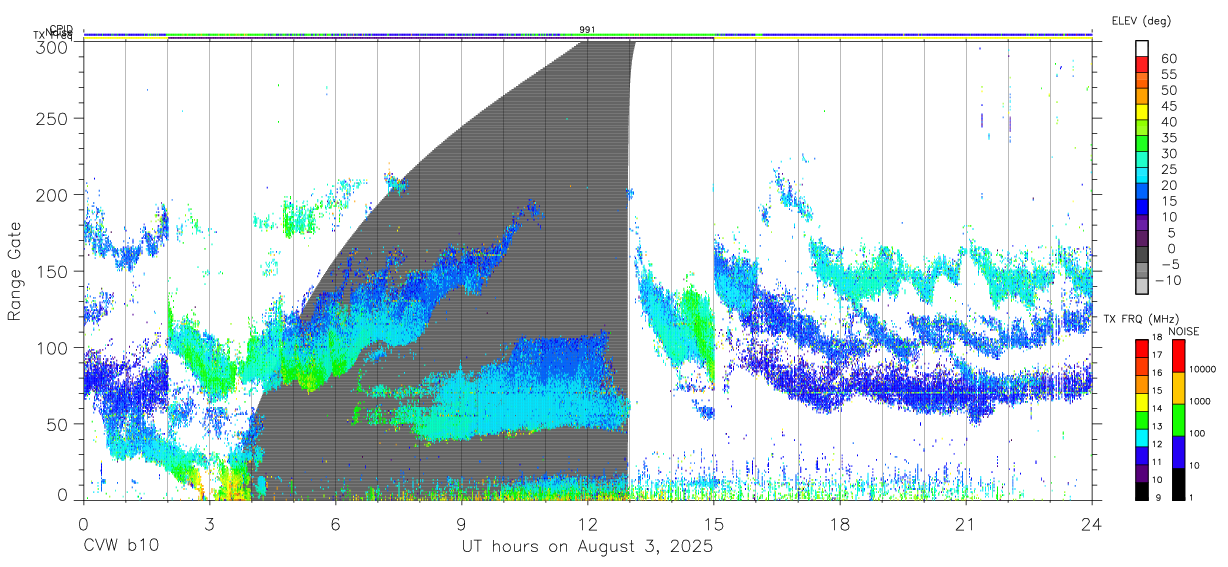Click the white top segment of the ELEV colorbar
The image size is (1228, 567).
click(x=1141, y=49)
